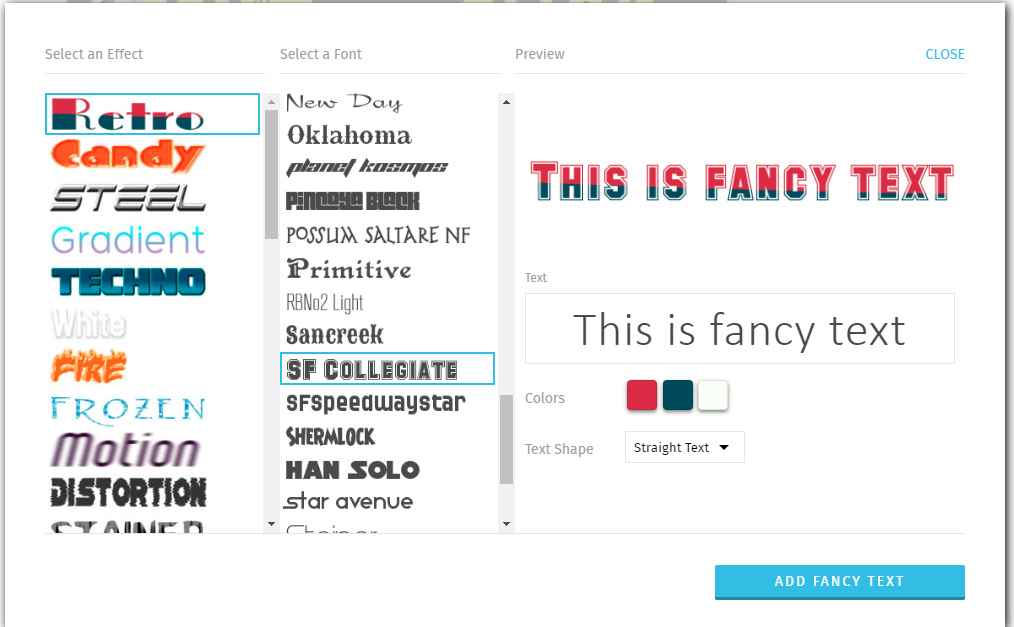Click the Add Fancy Text button

click(x=839, y=581)
